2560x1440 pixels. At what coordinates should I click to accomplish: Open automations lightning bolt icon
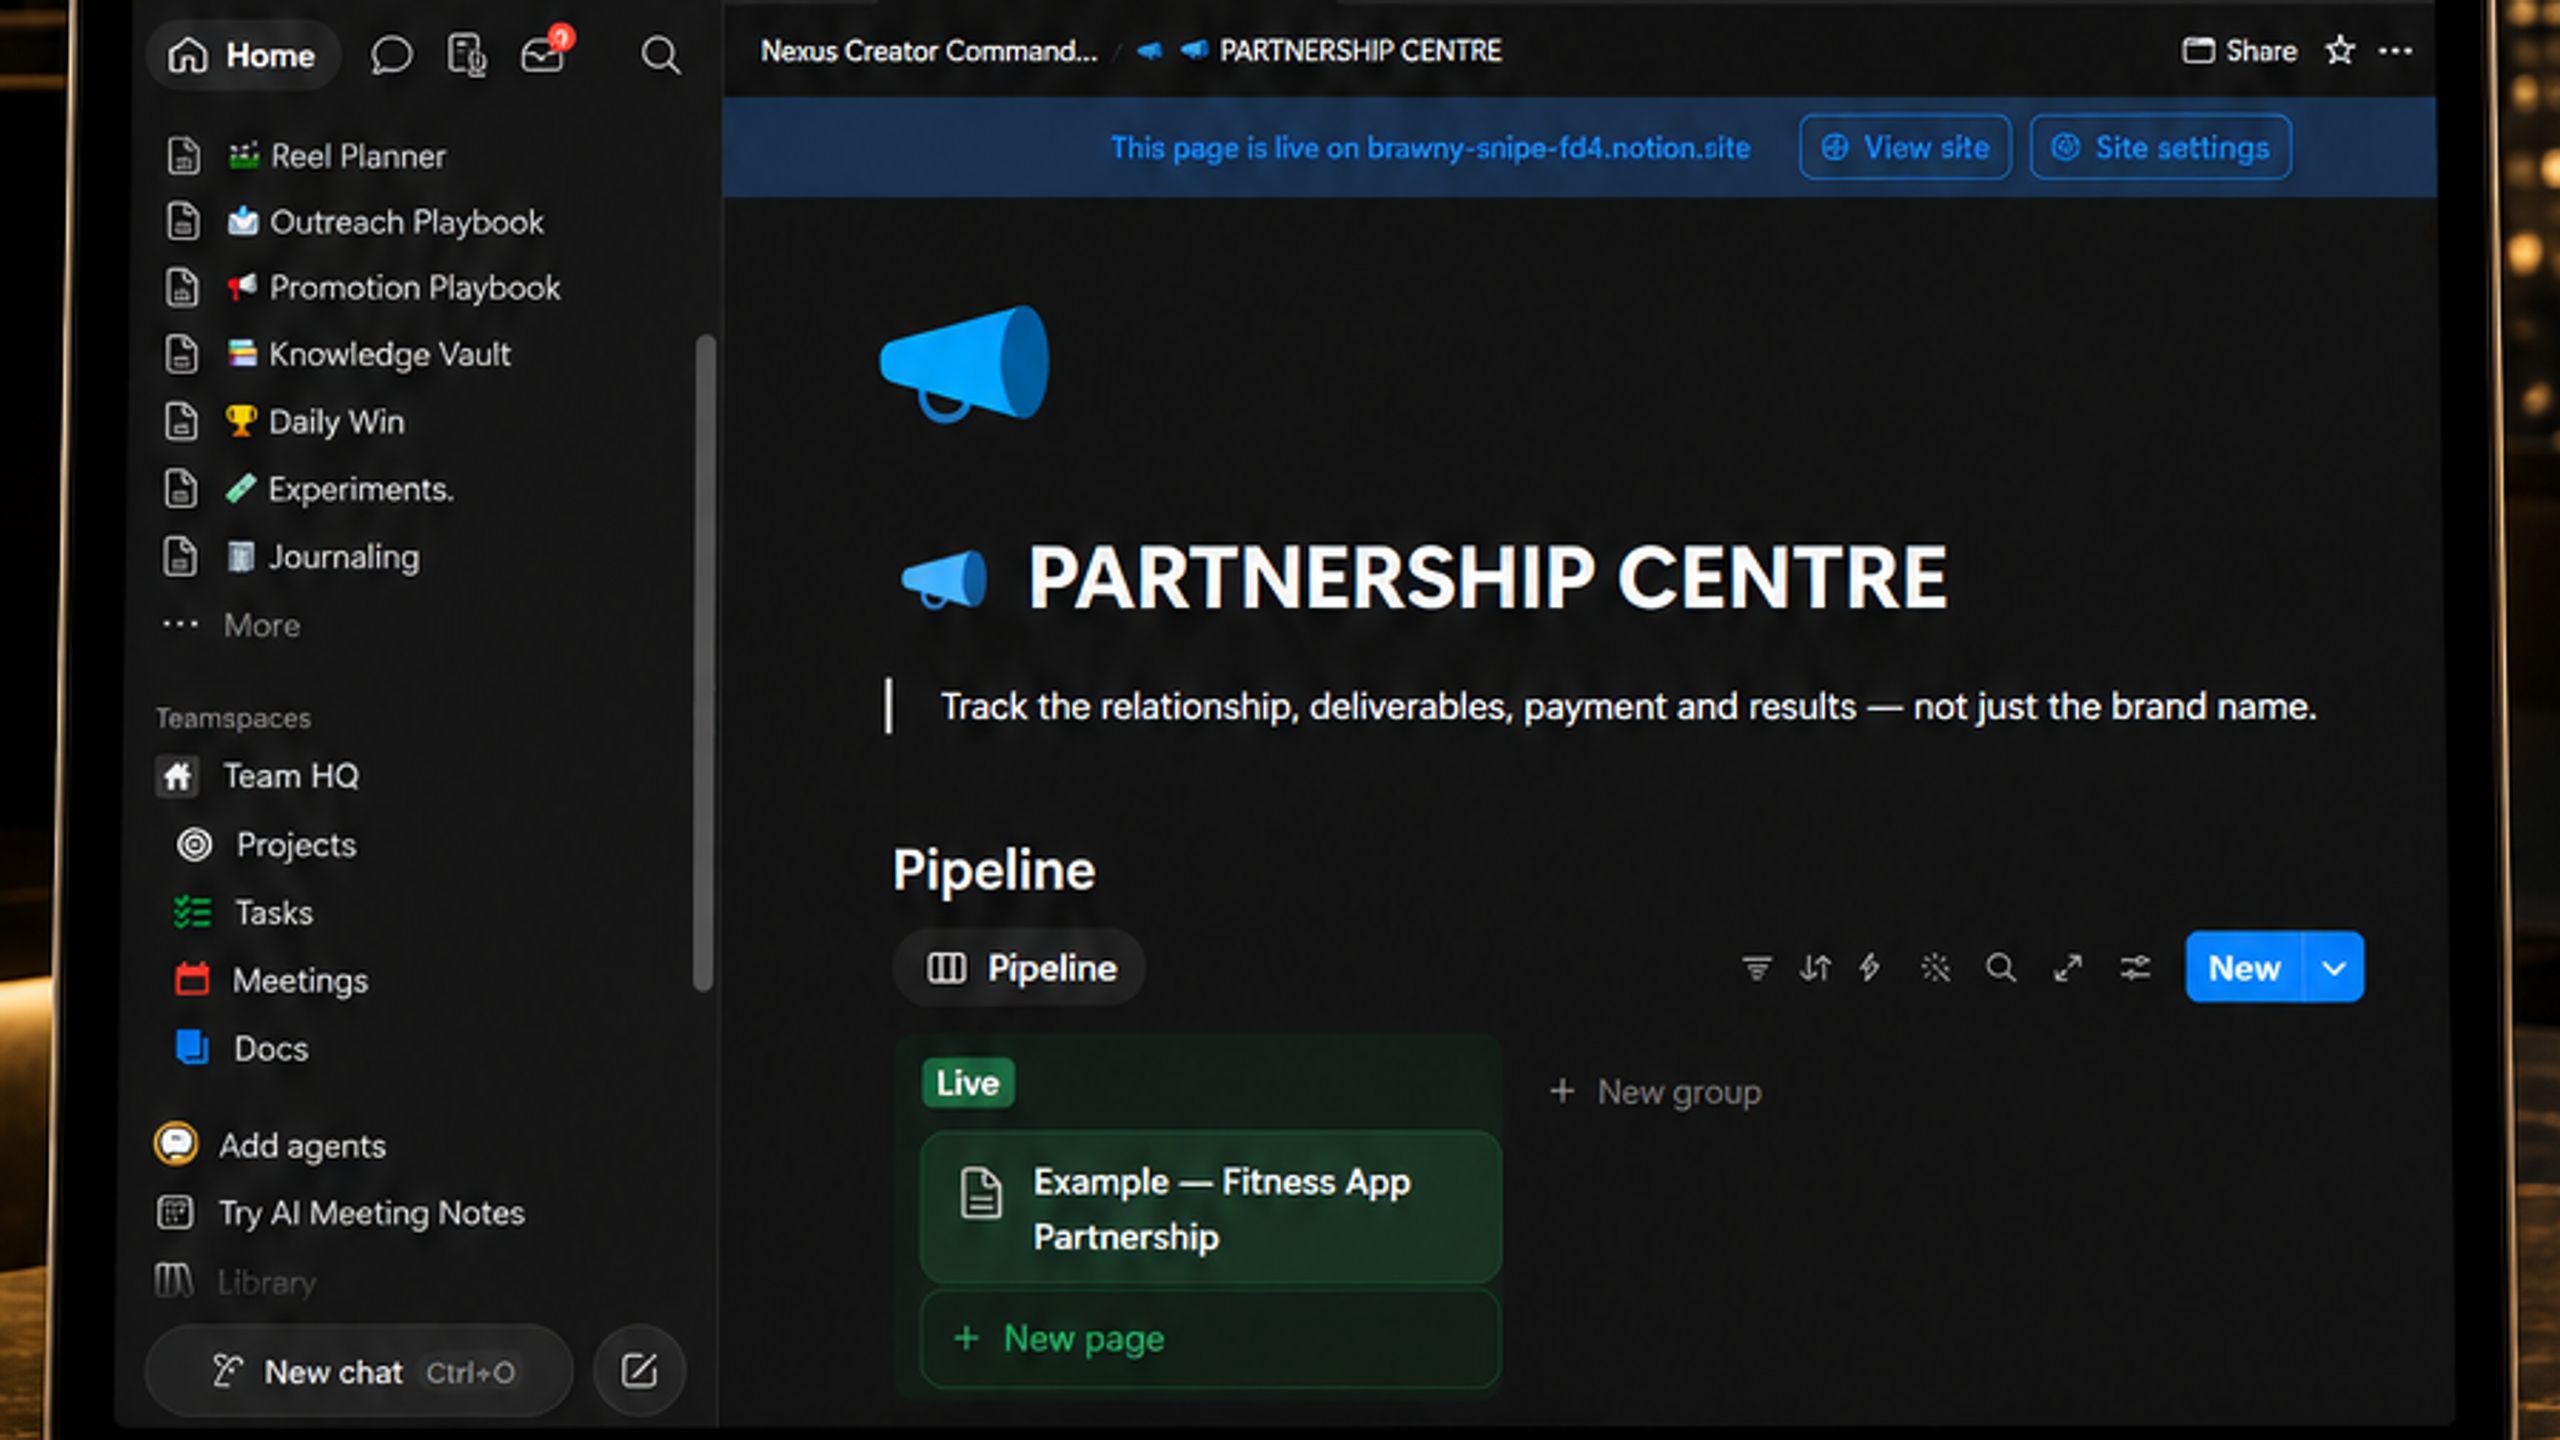1870,968
